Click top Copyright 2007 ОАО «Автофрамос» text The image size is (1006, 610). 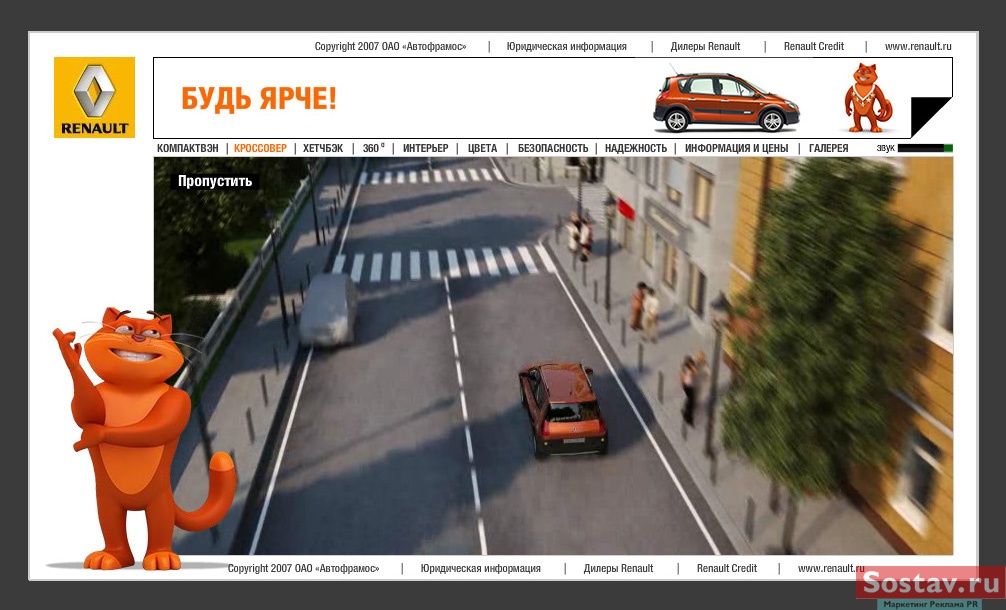coord(390,46)
